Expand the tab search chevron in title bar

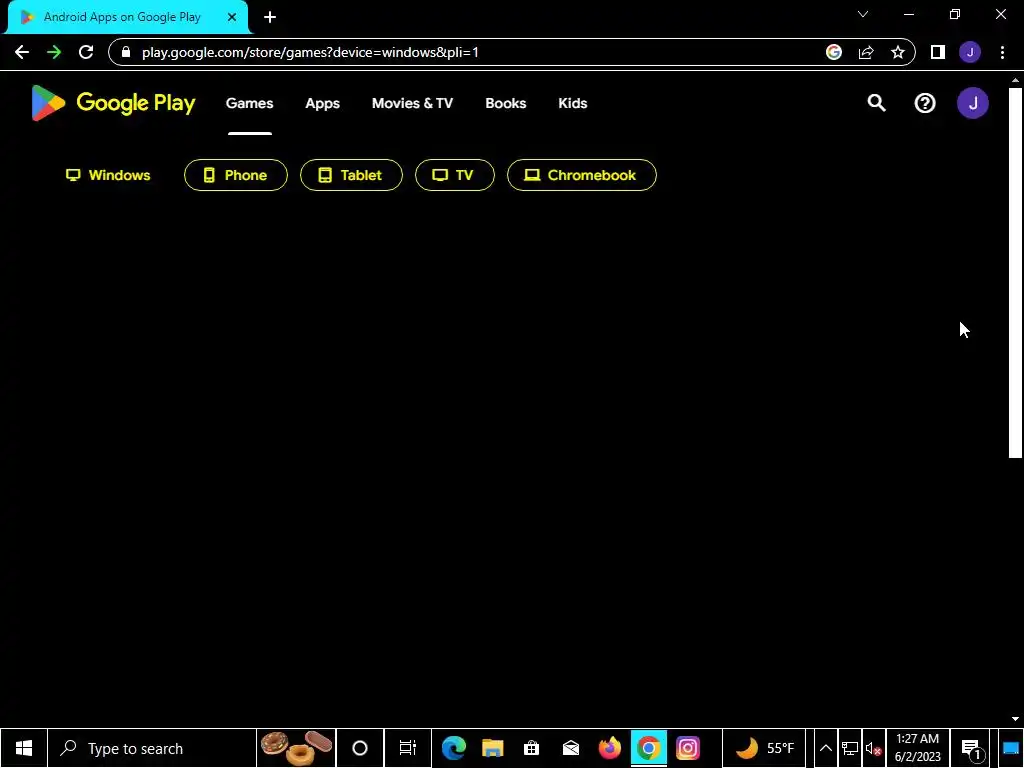point(863,14)
